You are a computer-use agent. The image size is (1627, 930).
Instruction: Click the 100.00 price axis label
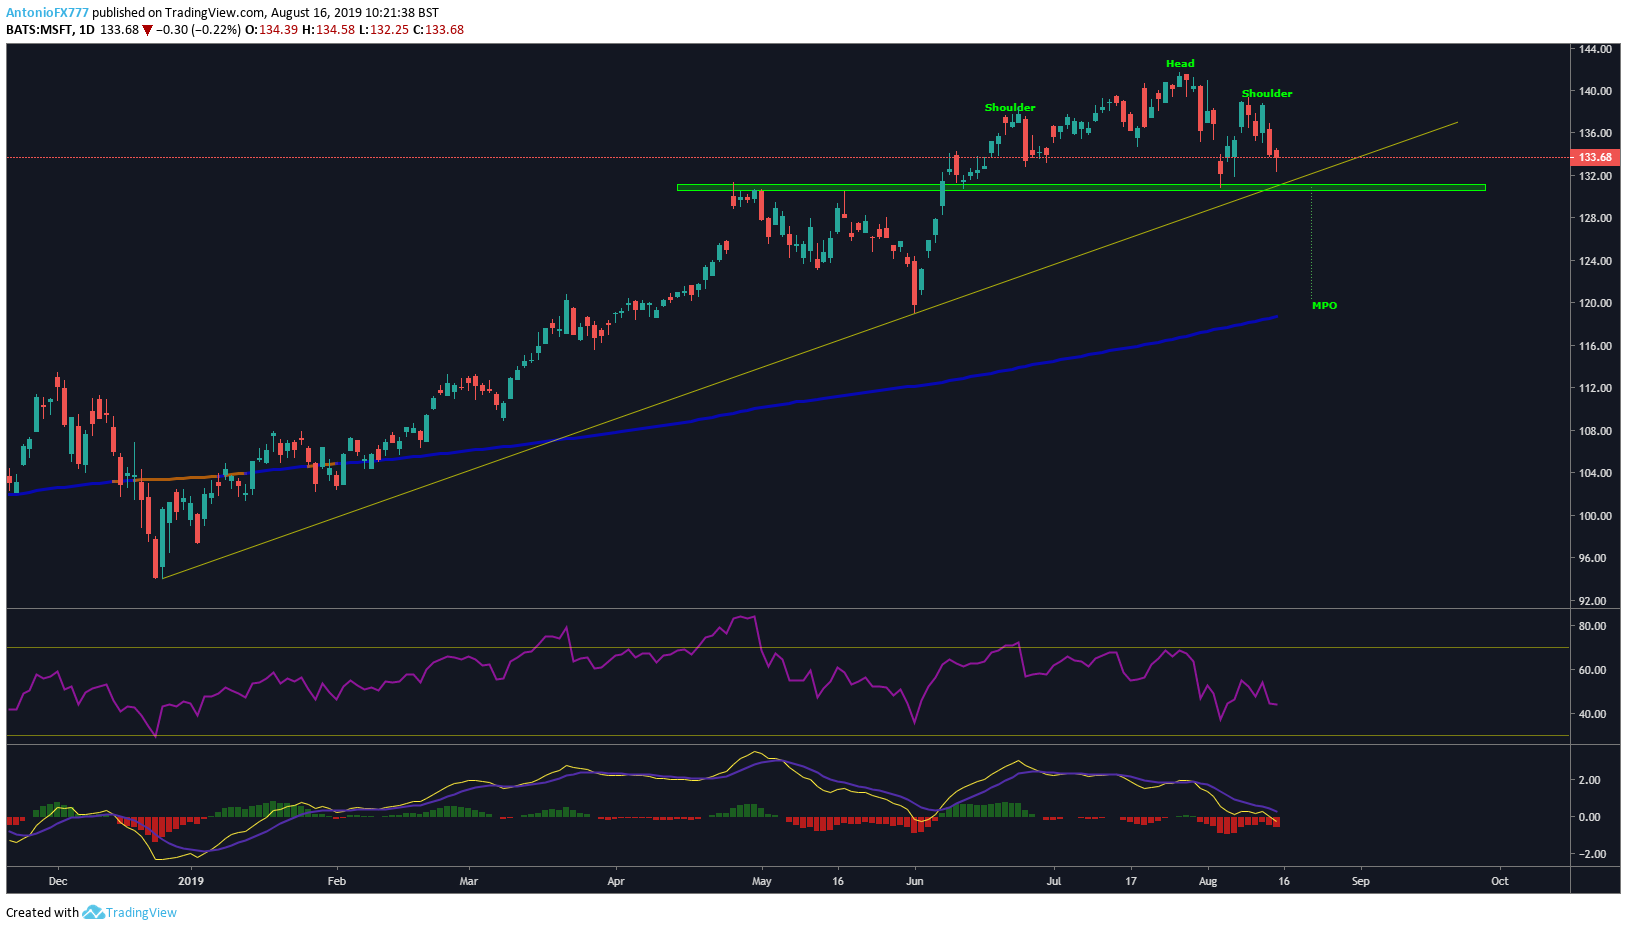point(1595,516)
